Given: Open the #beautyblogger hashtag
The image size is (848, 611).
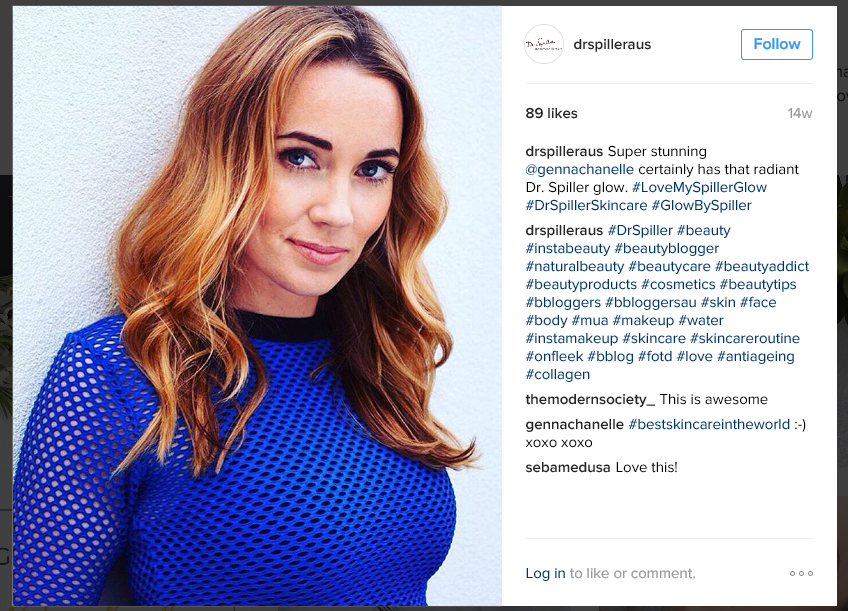Looking at the screenshot, I should [x=667, y=248].
